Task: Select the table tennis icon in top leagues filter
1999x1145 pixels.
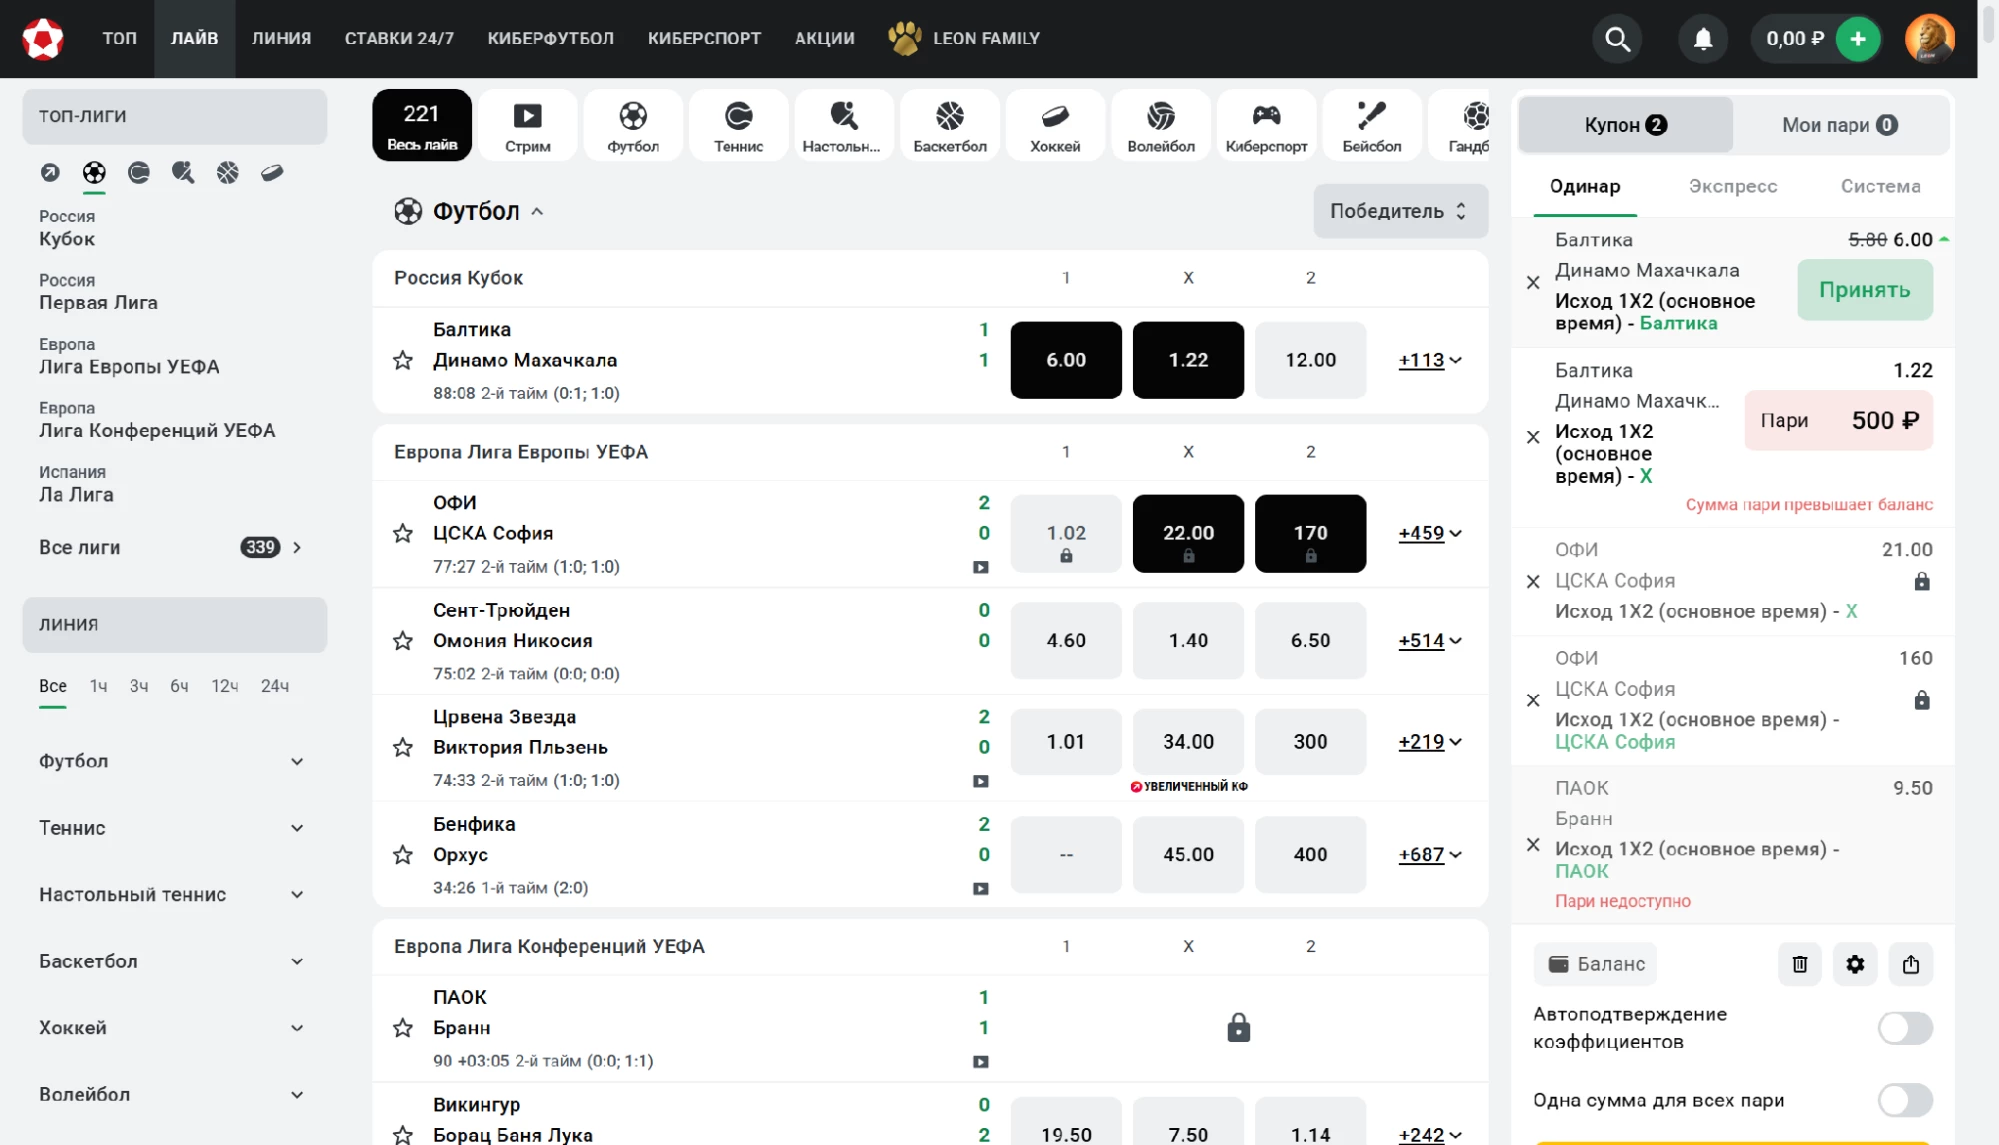Action: tap(183, 173)
